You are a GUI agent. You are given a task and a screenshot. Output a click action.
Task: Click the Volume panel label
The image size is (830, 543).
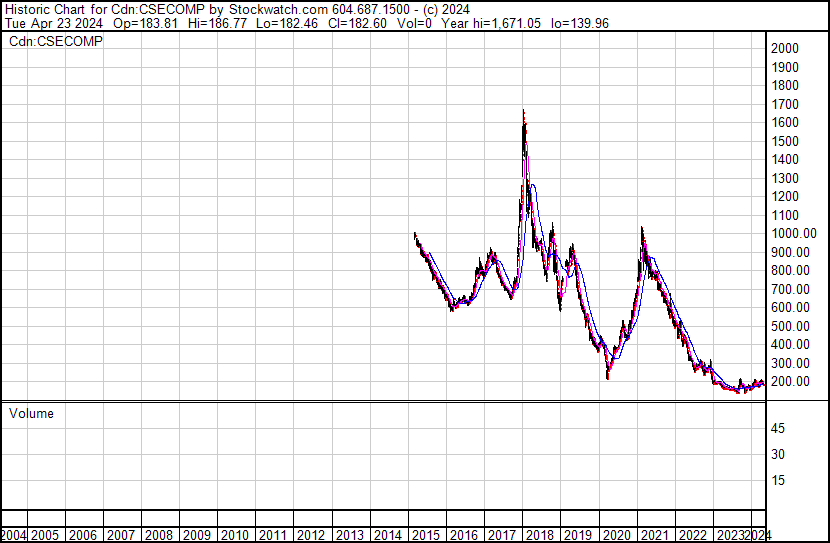click(32, 413)
